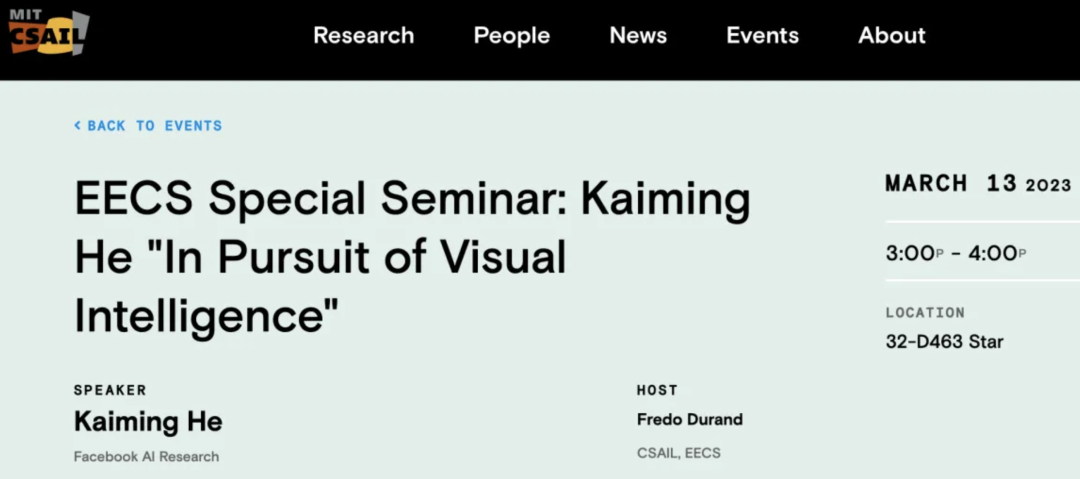The height and width of the screenshot is (479, 1080).
Task: Click speaker name Kaiming He
Action: (148, 422)
